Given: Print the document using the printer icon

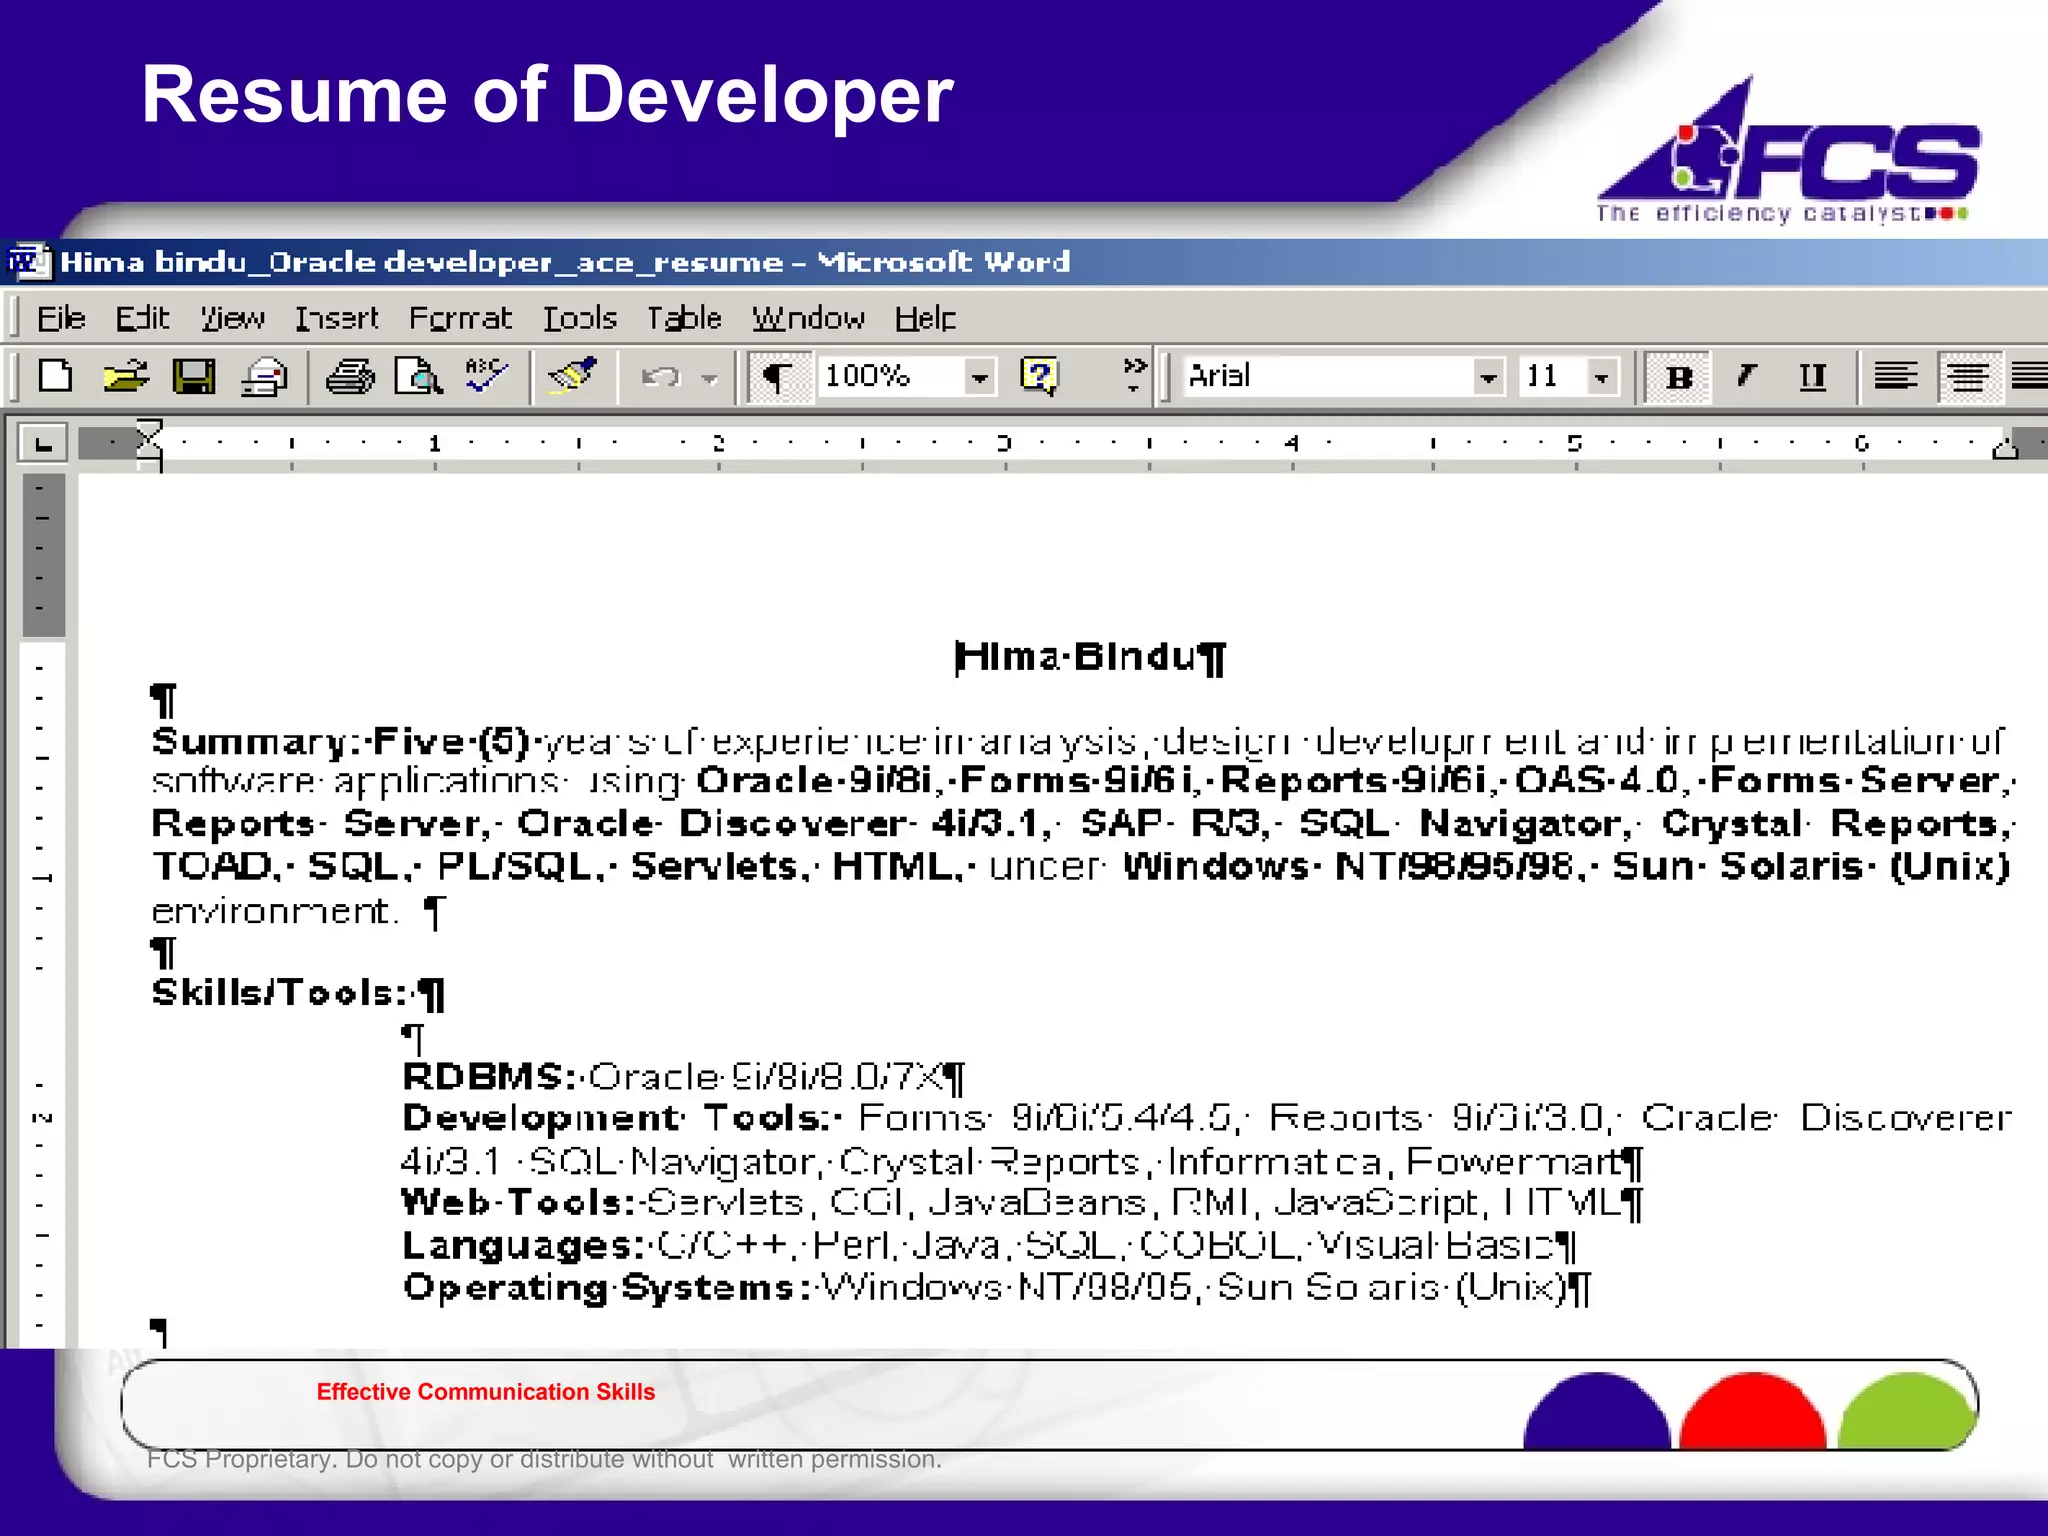Looking at the screenshot, I should point(350,377).
